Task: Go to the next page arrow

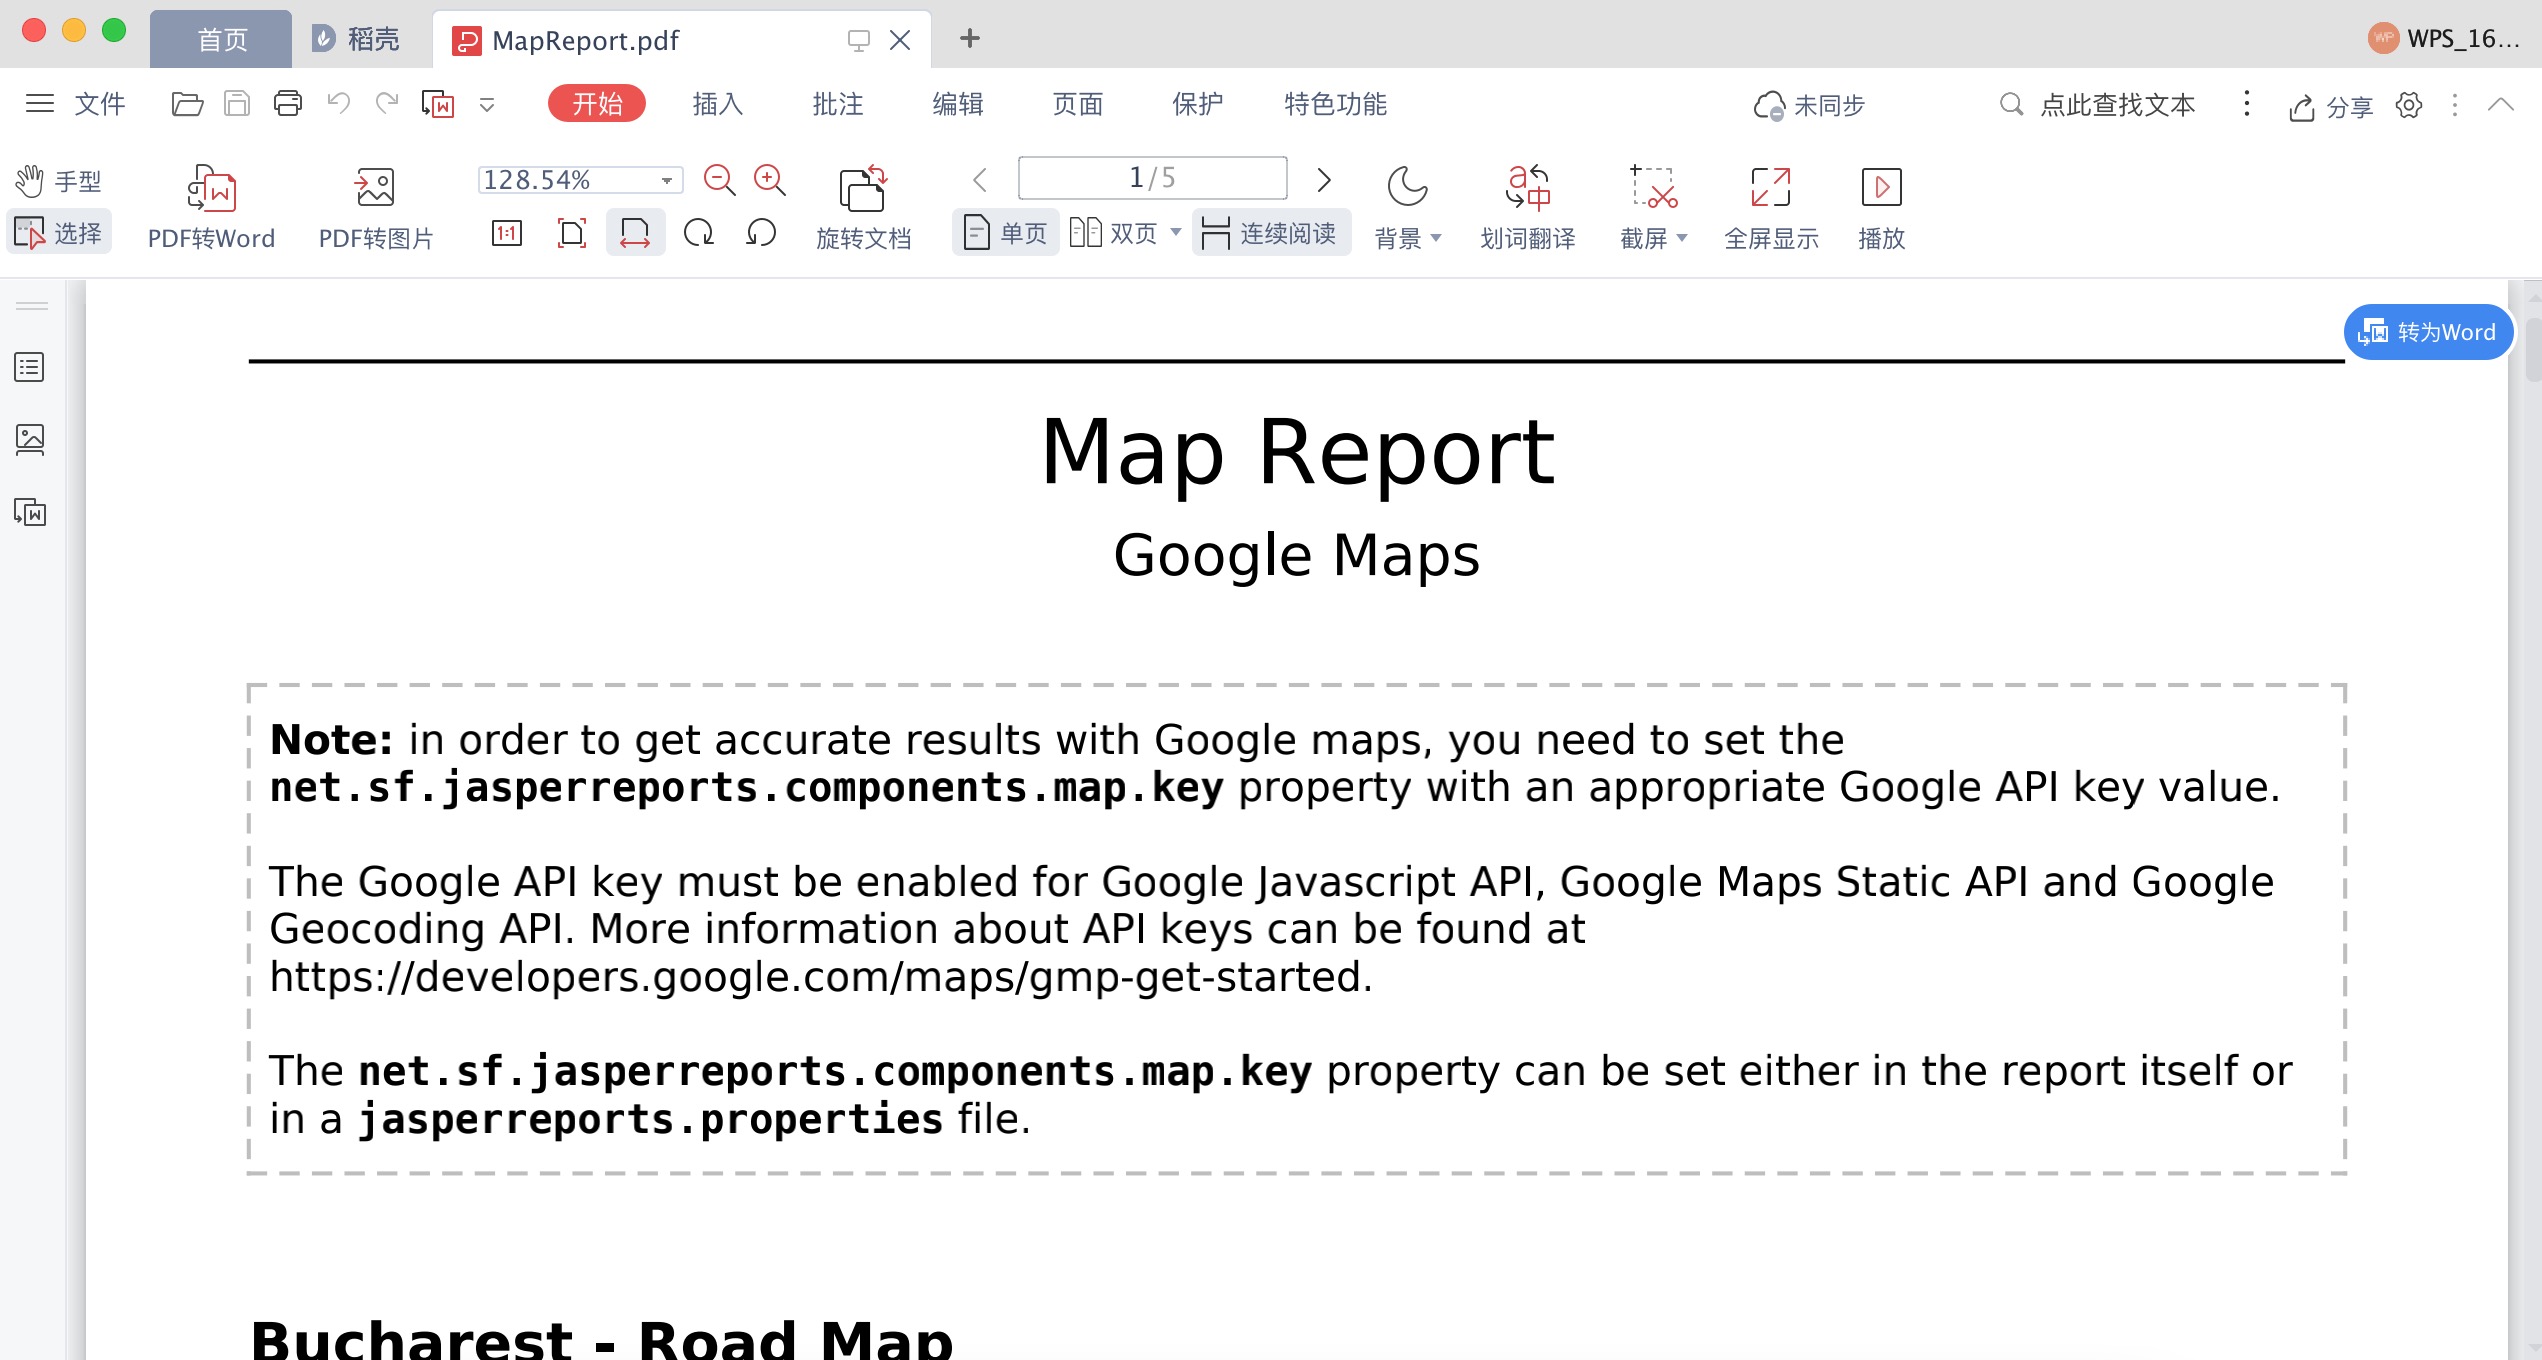Action: 1324,180
